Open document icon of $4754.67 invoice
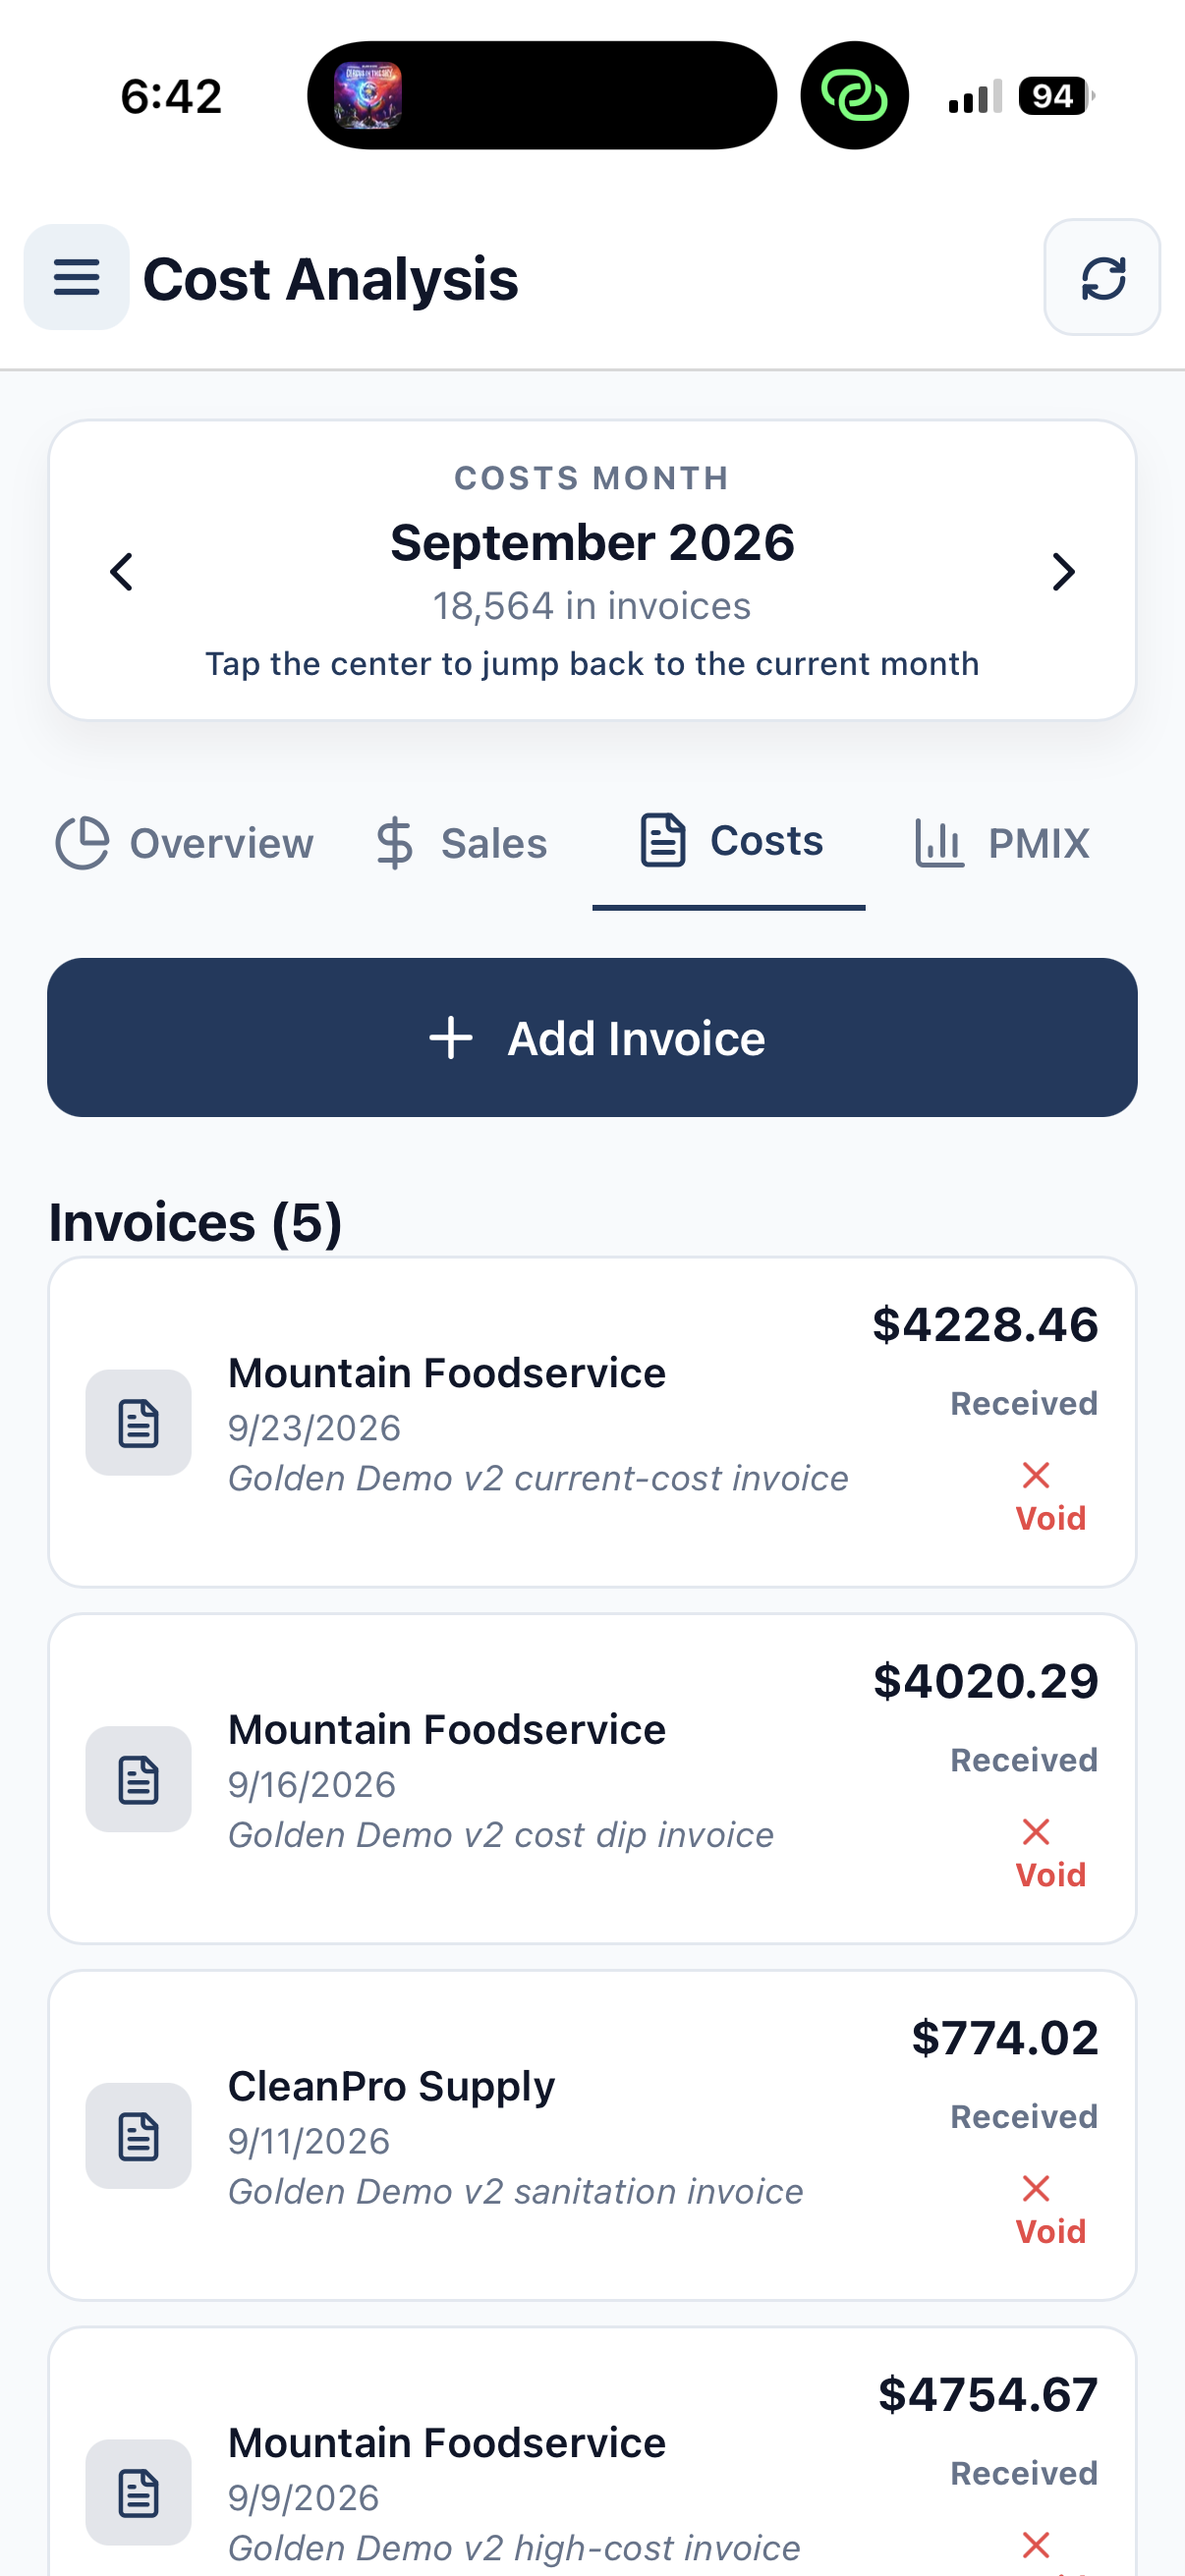 [x=138, y=2492]
